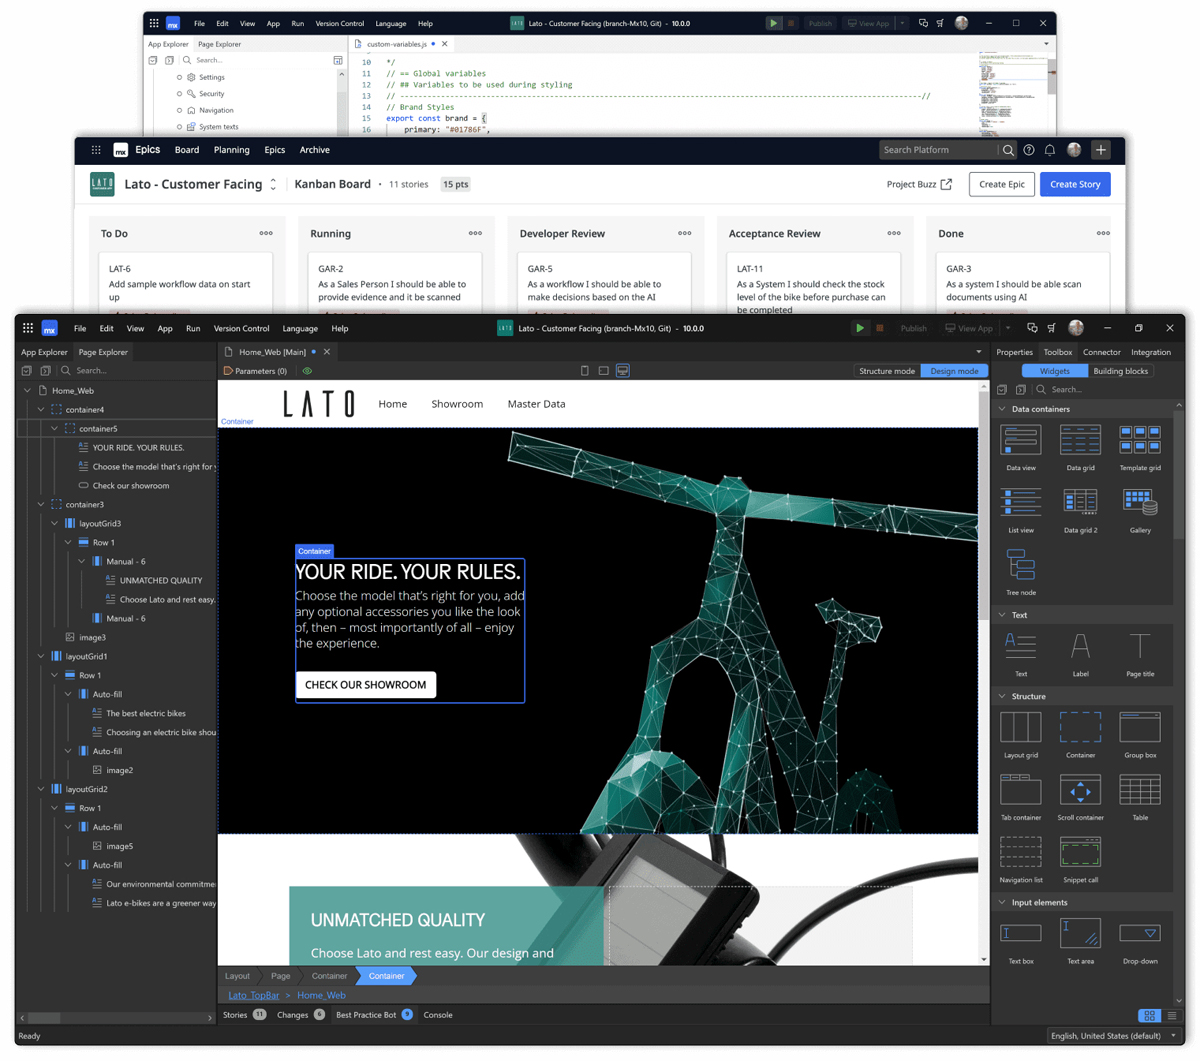This screenshot has width=1200, height=1061.
Task: Switch to tablet device preview
Action: (x=603, y=371)
